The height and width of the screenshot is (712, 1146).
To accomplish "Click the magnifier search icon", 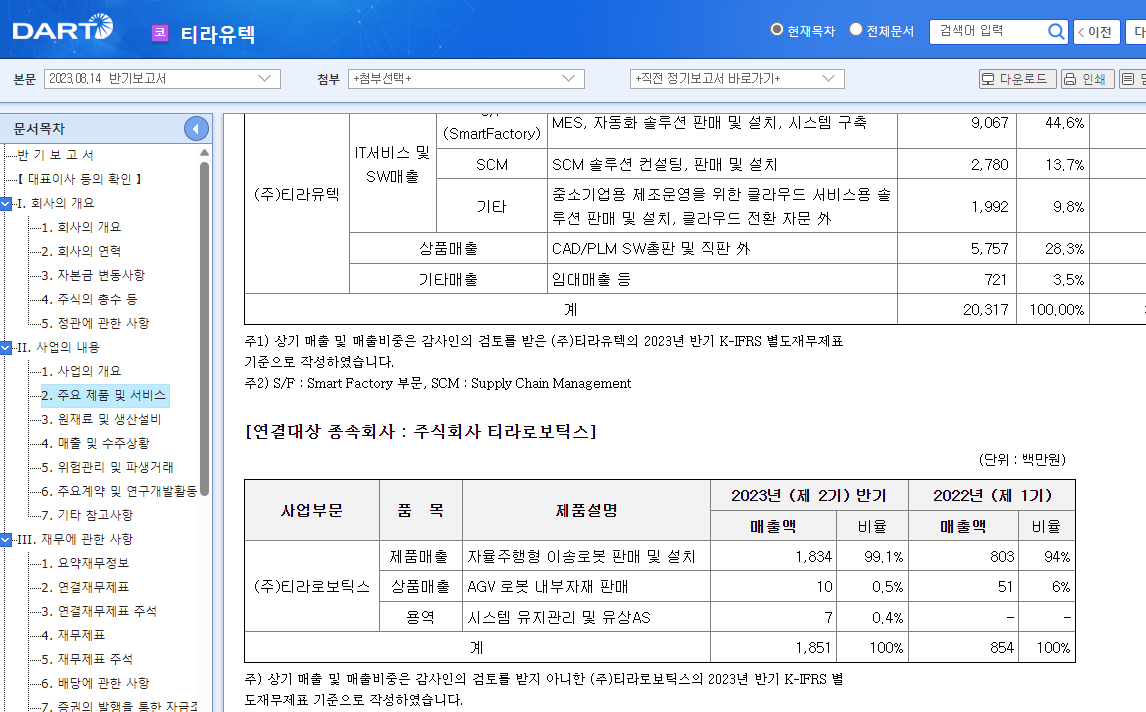I will (x=1055, y=31).
